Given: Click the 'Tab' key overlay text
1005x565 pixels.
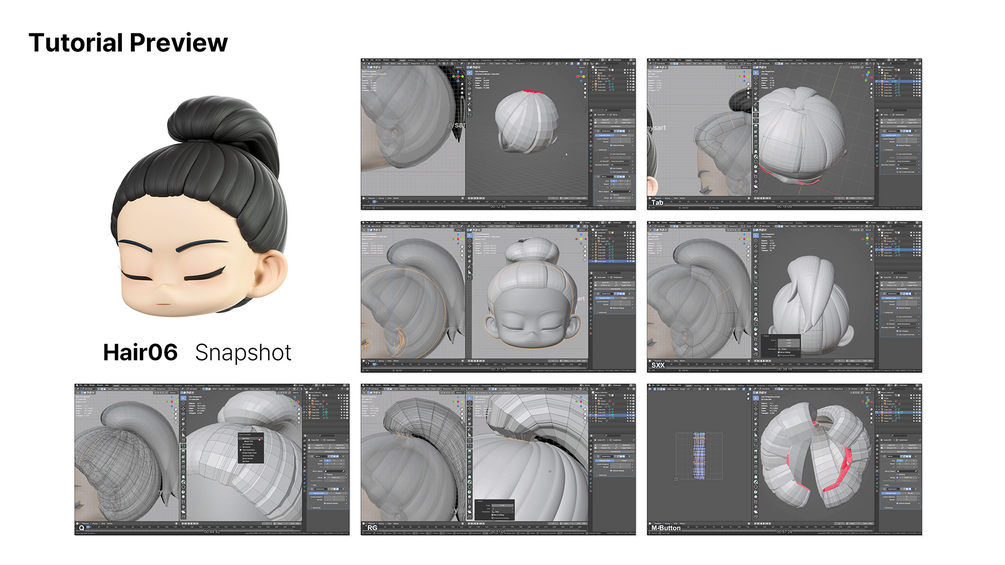Looking at the screenshot, I should 657,202.
